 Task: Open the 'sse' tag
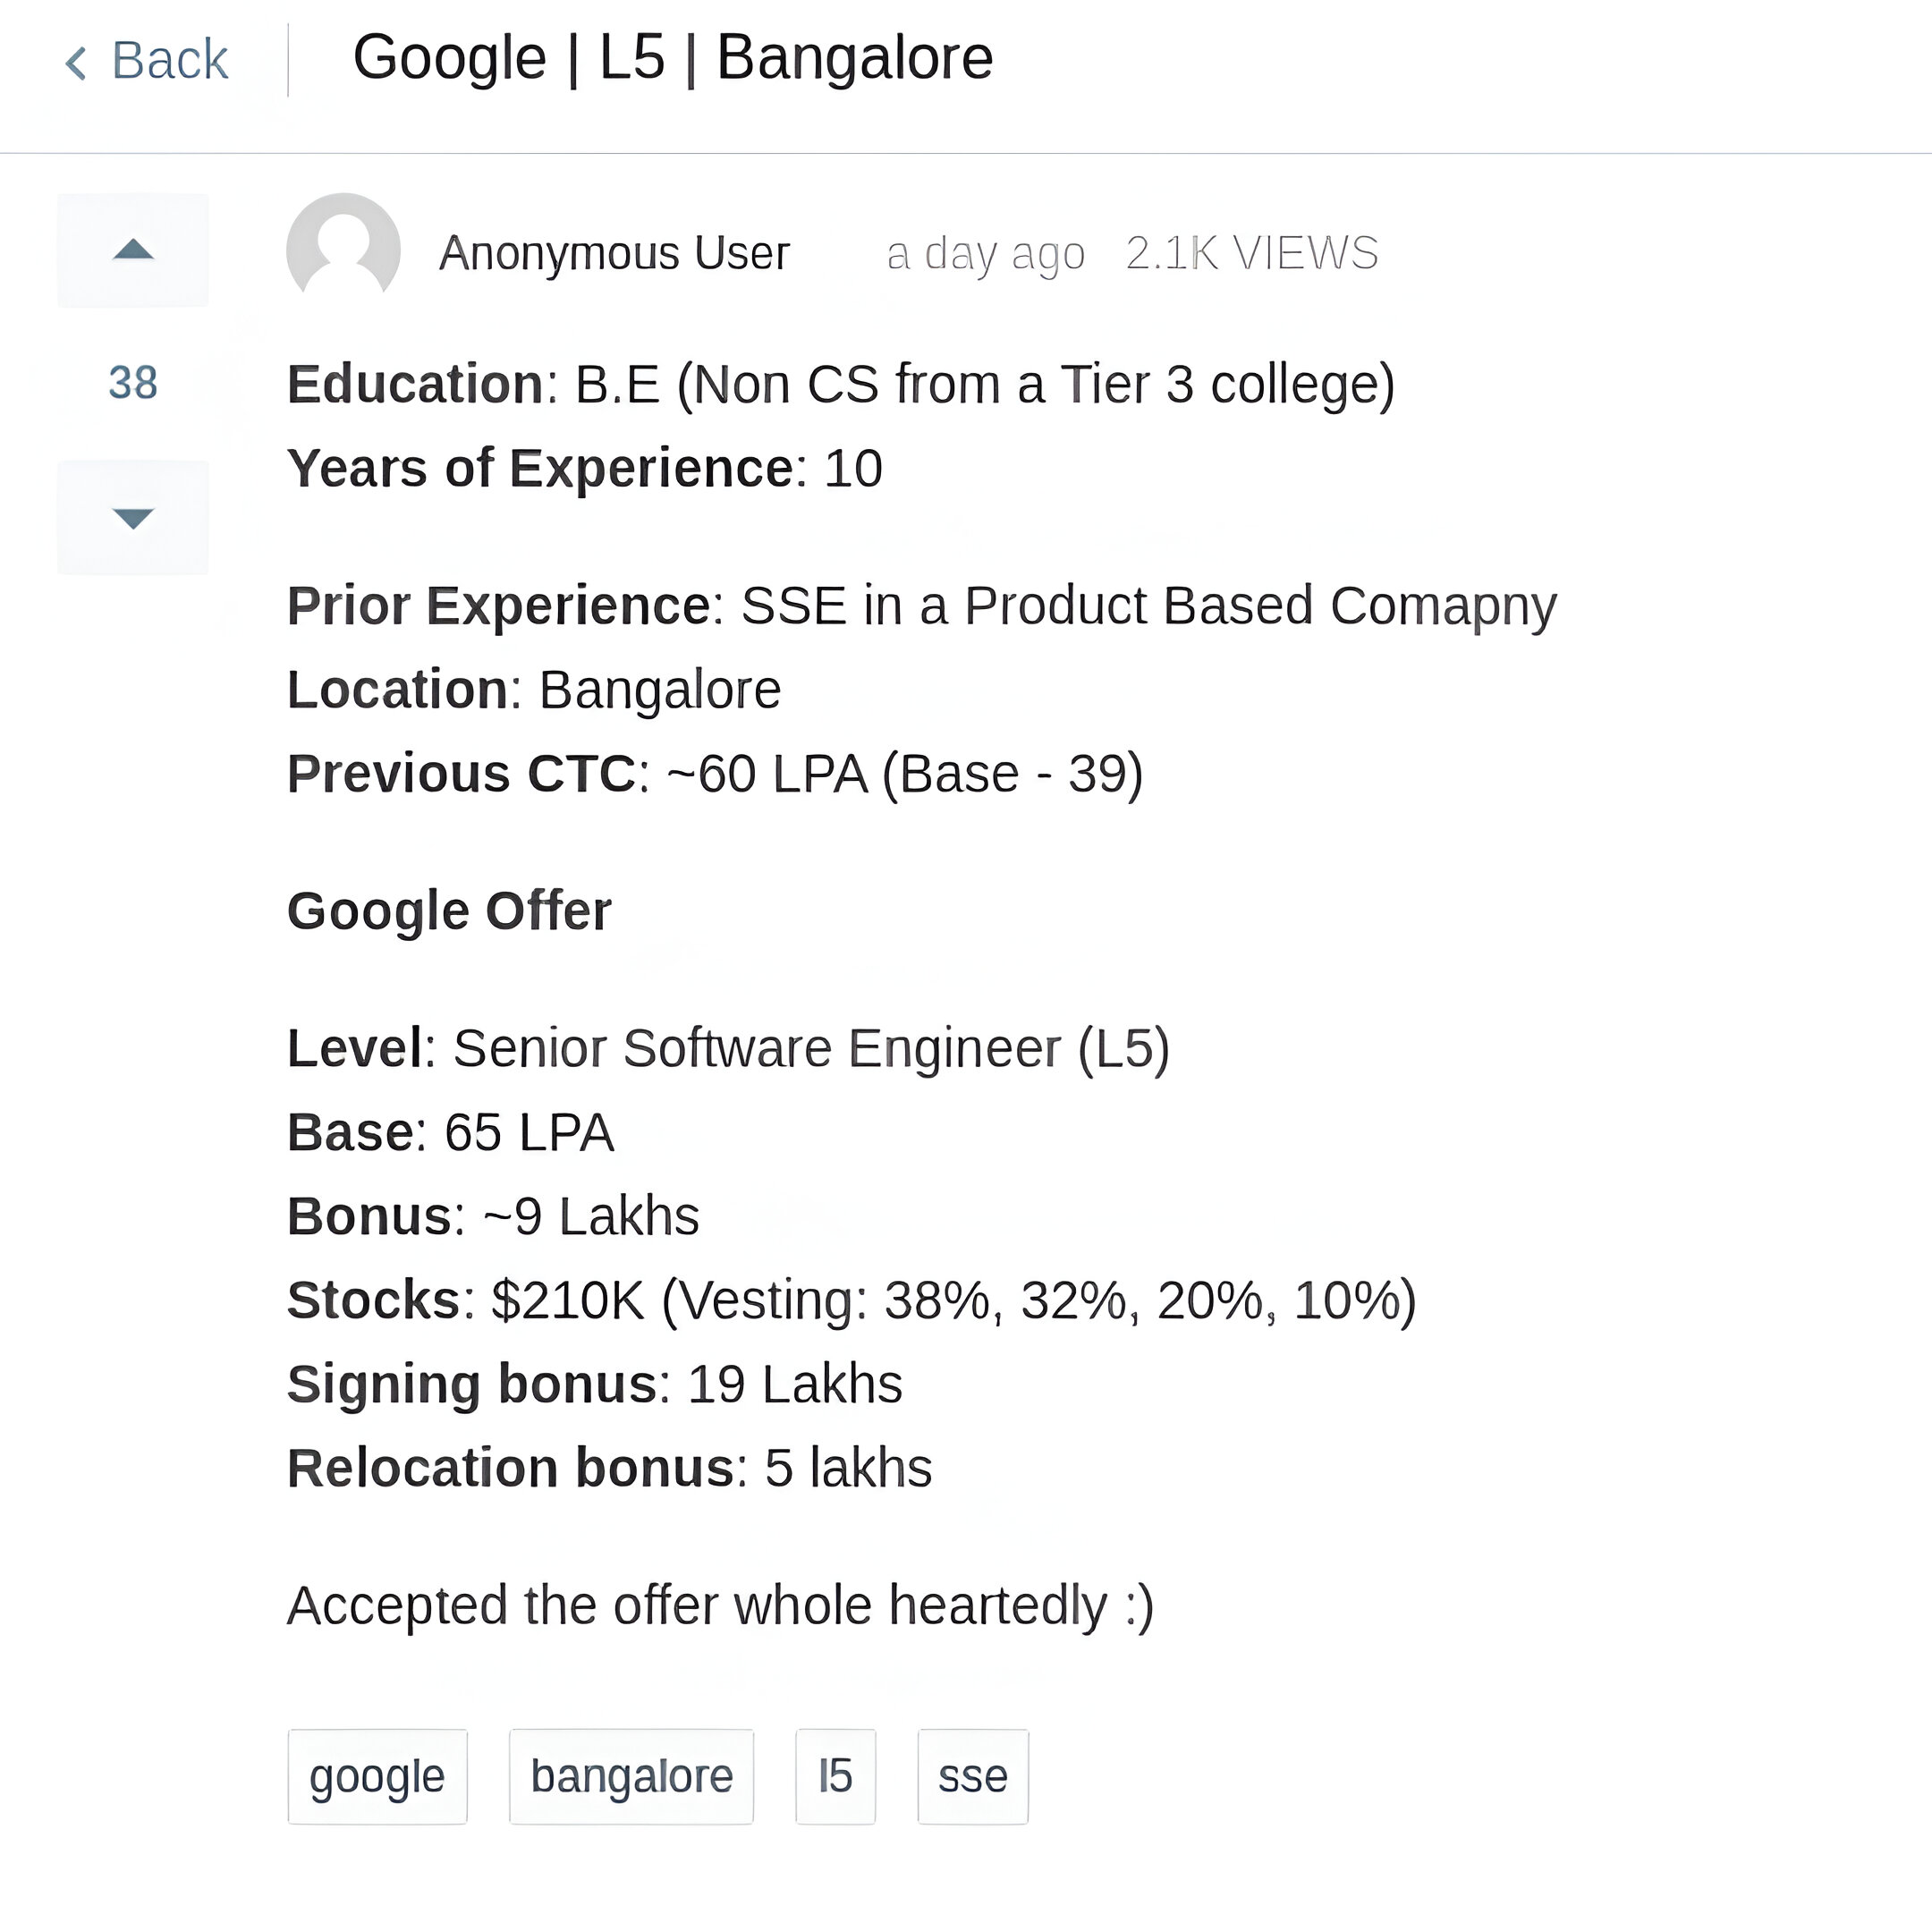(972, 1777)
